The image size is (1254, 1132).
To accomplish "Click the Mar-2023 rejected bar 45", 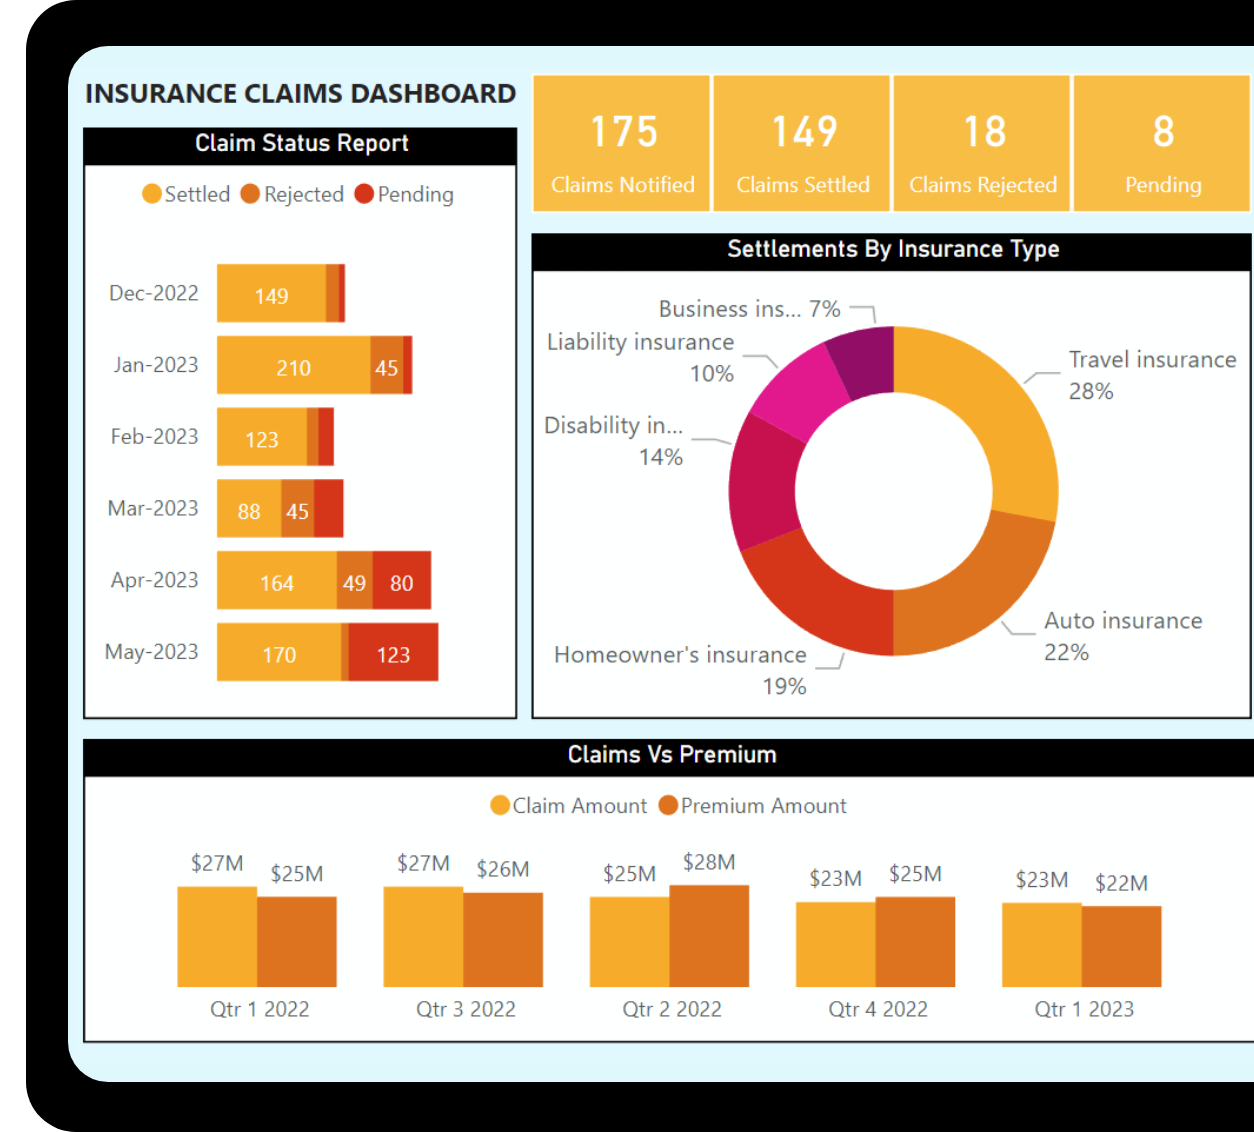I will tap(298, 509).
